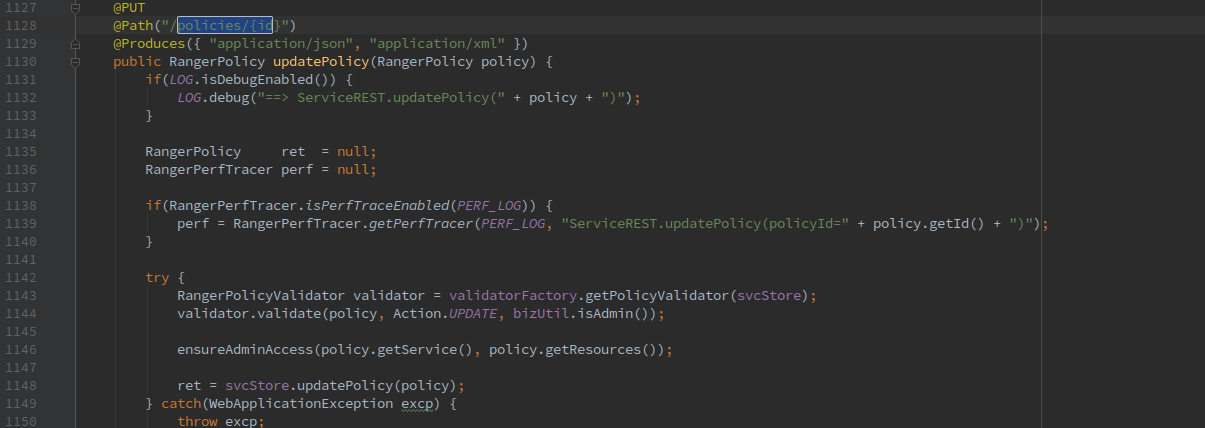Click line number 1144 in the gutter
Viewport: 1205px width, 428px height.
click(x=21, y=314)
